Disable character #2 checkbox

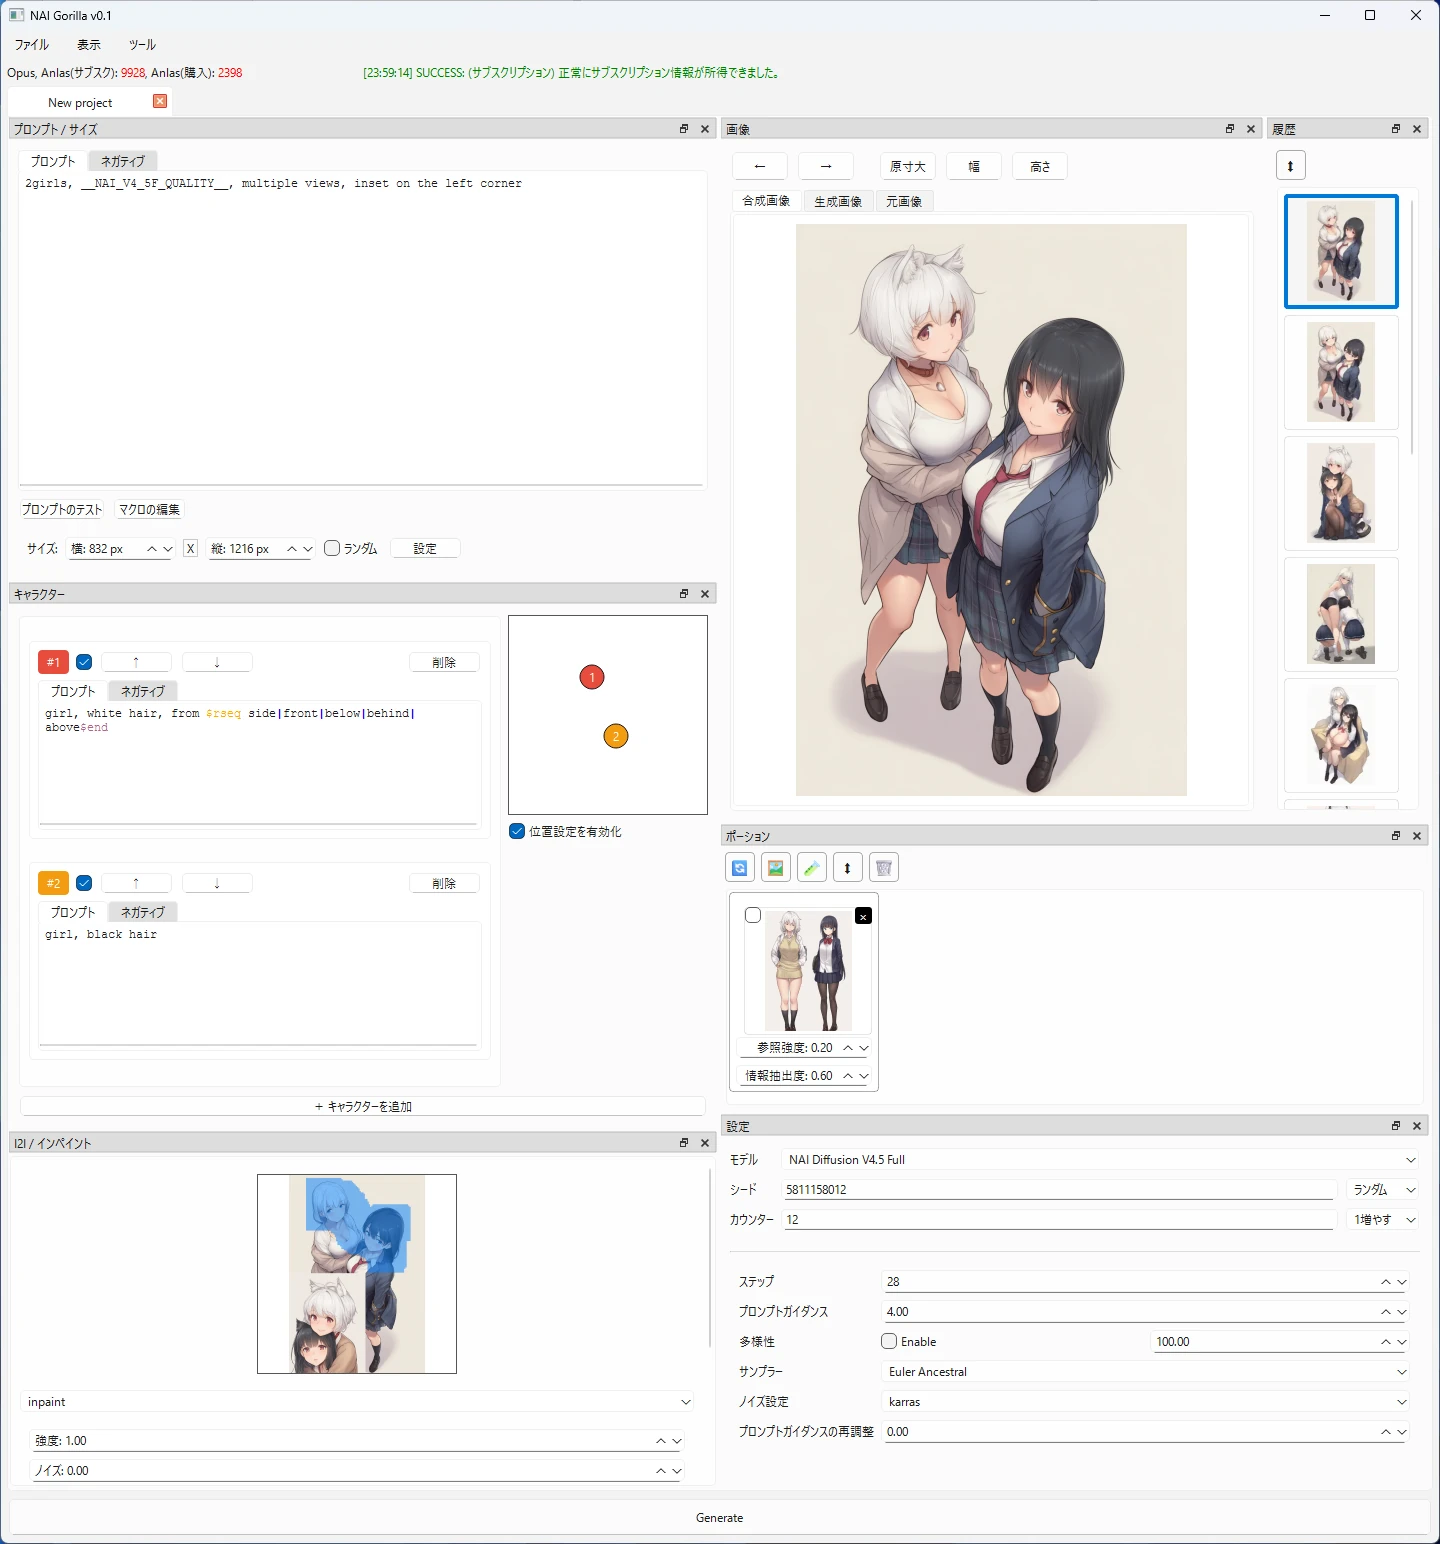[84, 883]
